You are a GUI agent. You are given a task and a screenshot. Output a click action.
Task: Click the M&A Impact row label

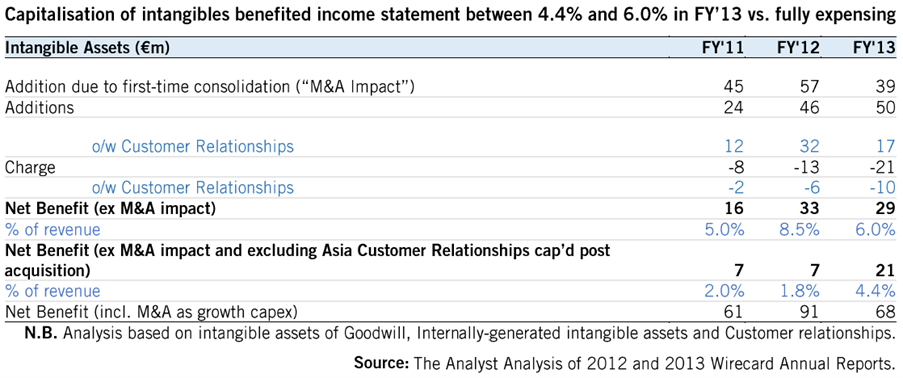pyautogui.click(x=210, y=87)
